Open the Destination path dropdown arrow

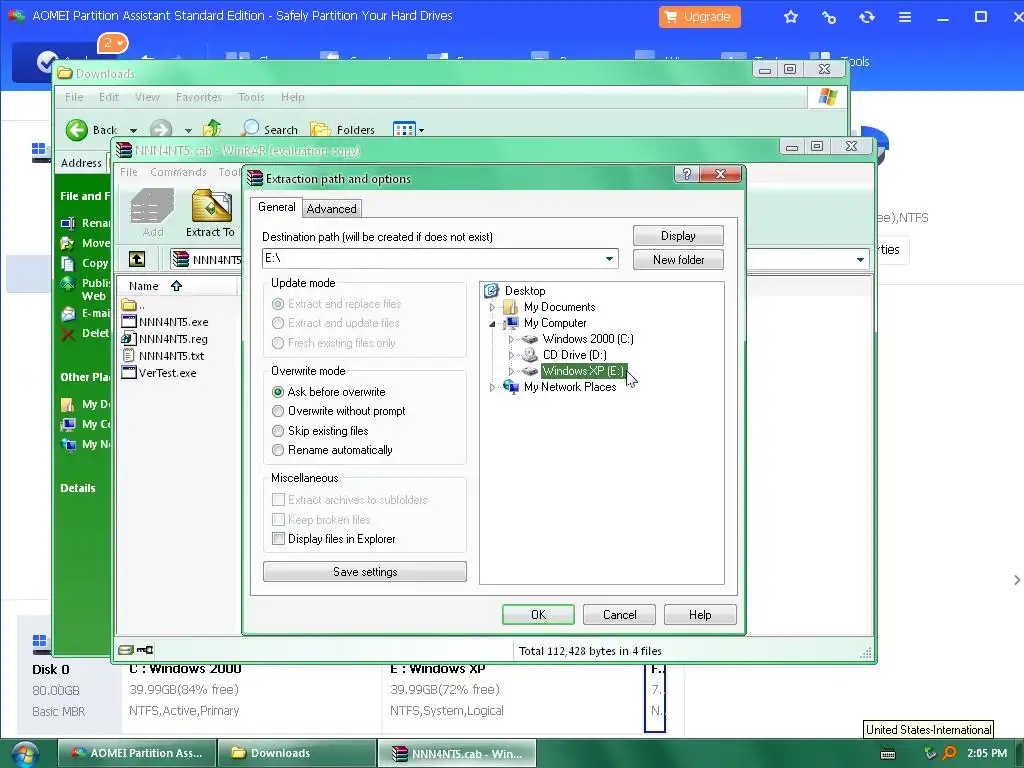pos(609,259)
